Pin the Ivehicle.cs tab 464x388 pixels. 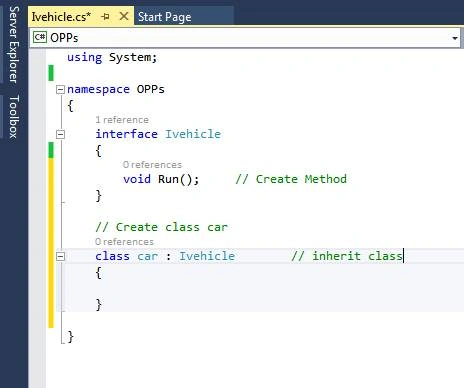tap(105, 16)
